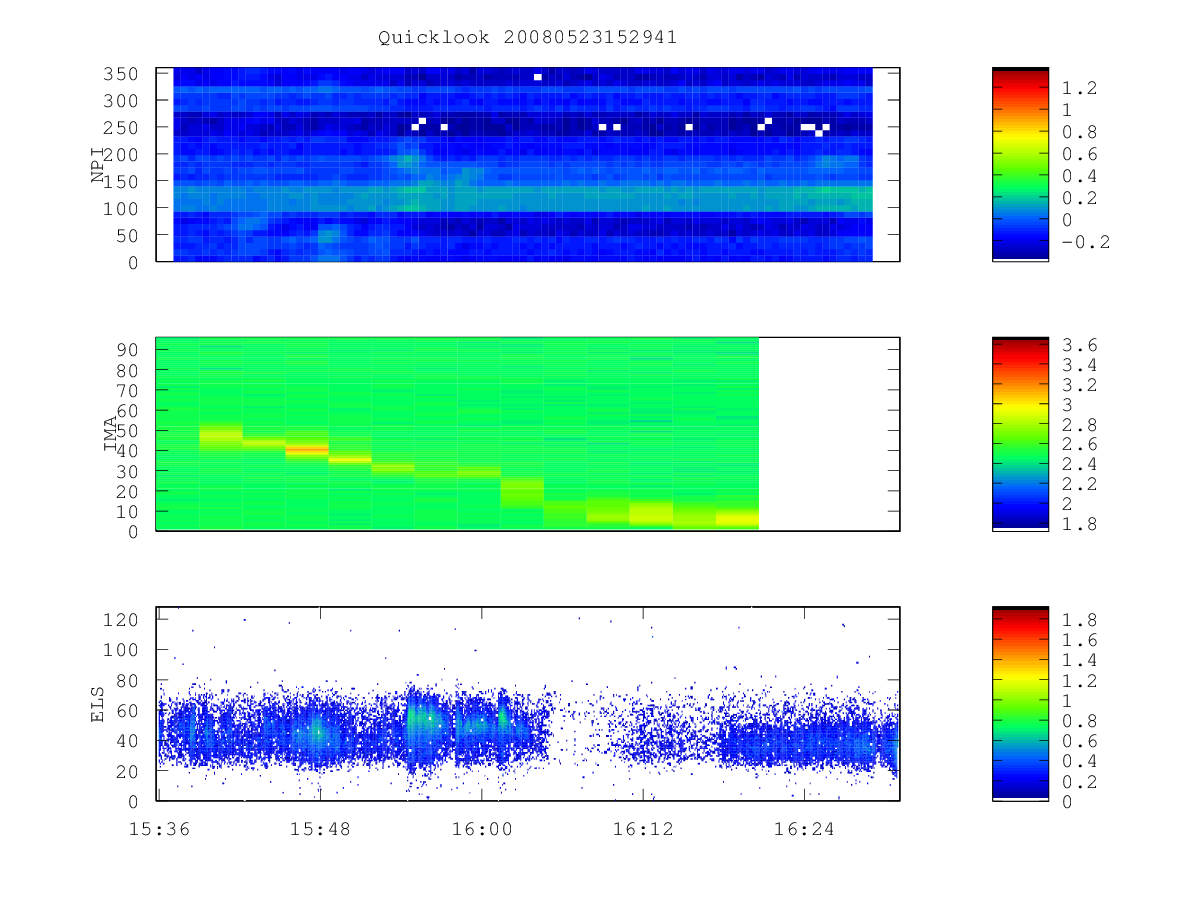1200x900 pixels.
Task: Click the 1.8 value on ELS colorbar
Action: (1080, 619)
